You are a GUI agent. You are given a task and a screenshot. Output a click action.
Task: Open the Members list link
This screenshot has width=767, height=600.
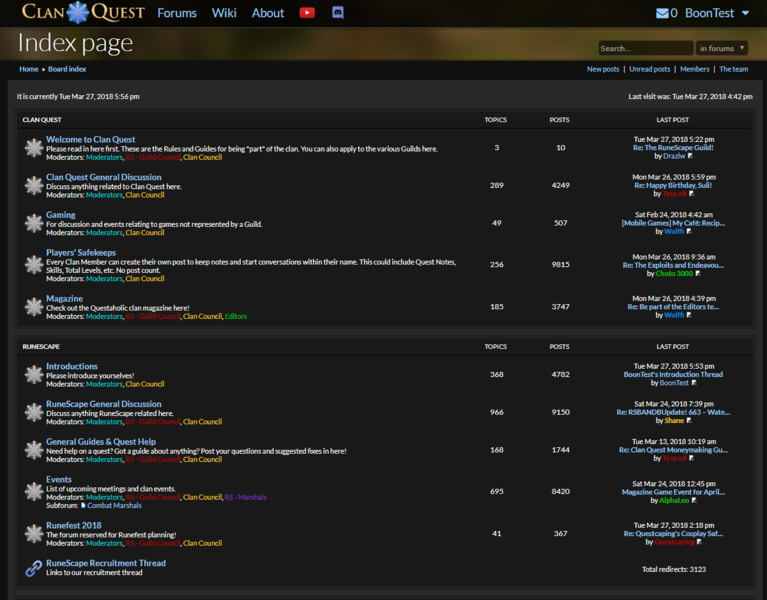point(695,69)
